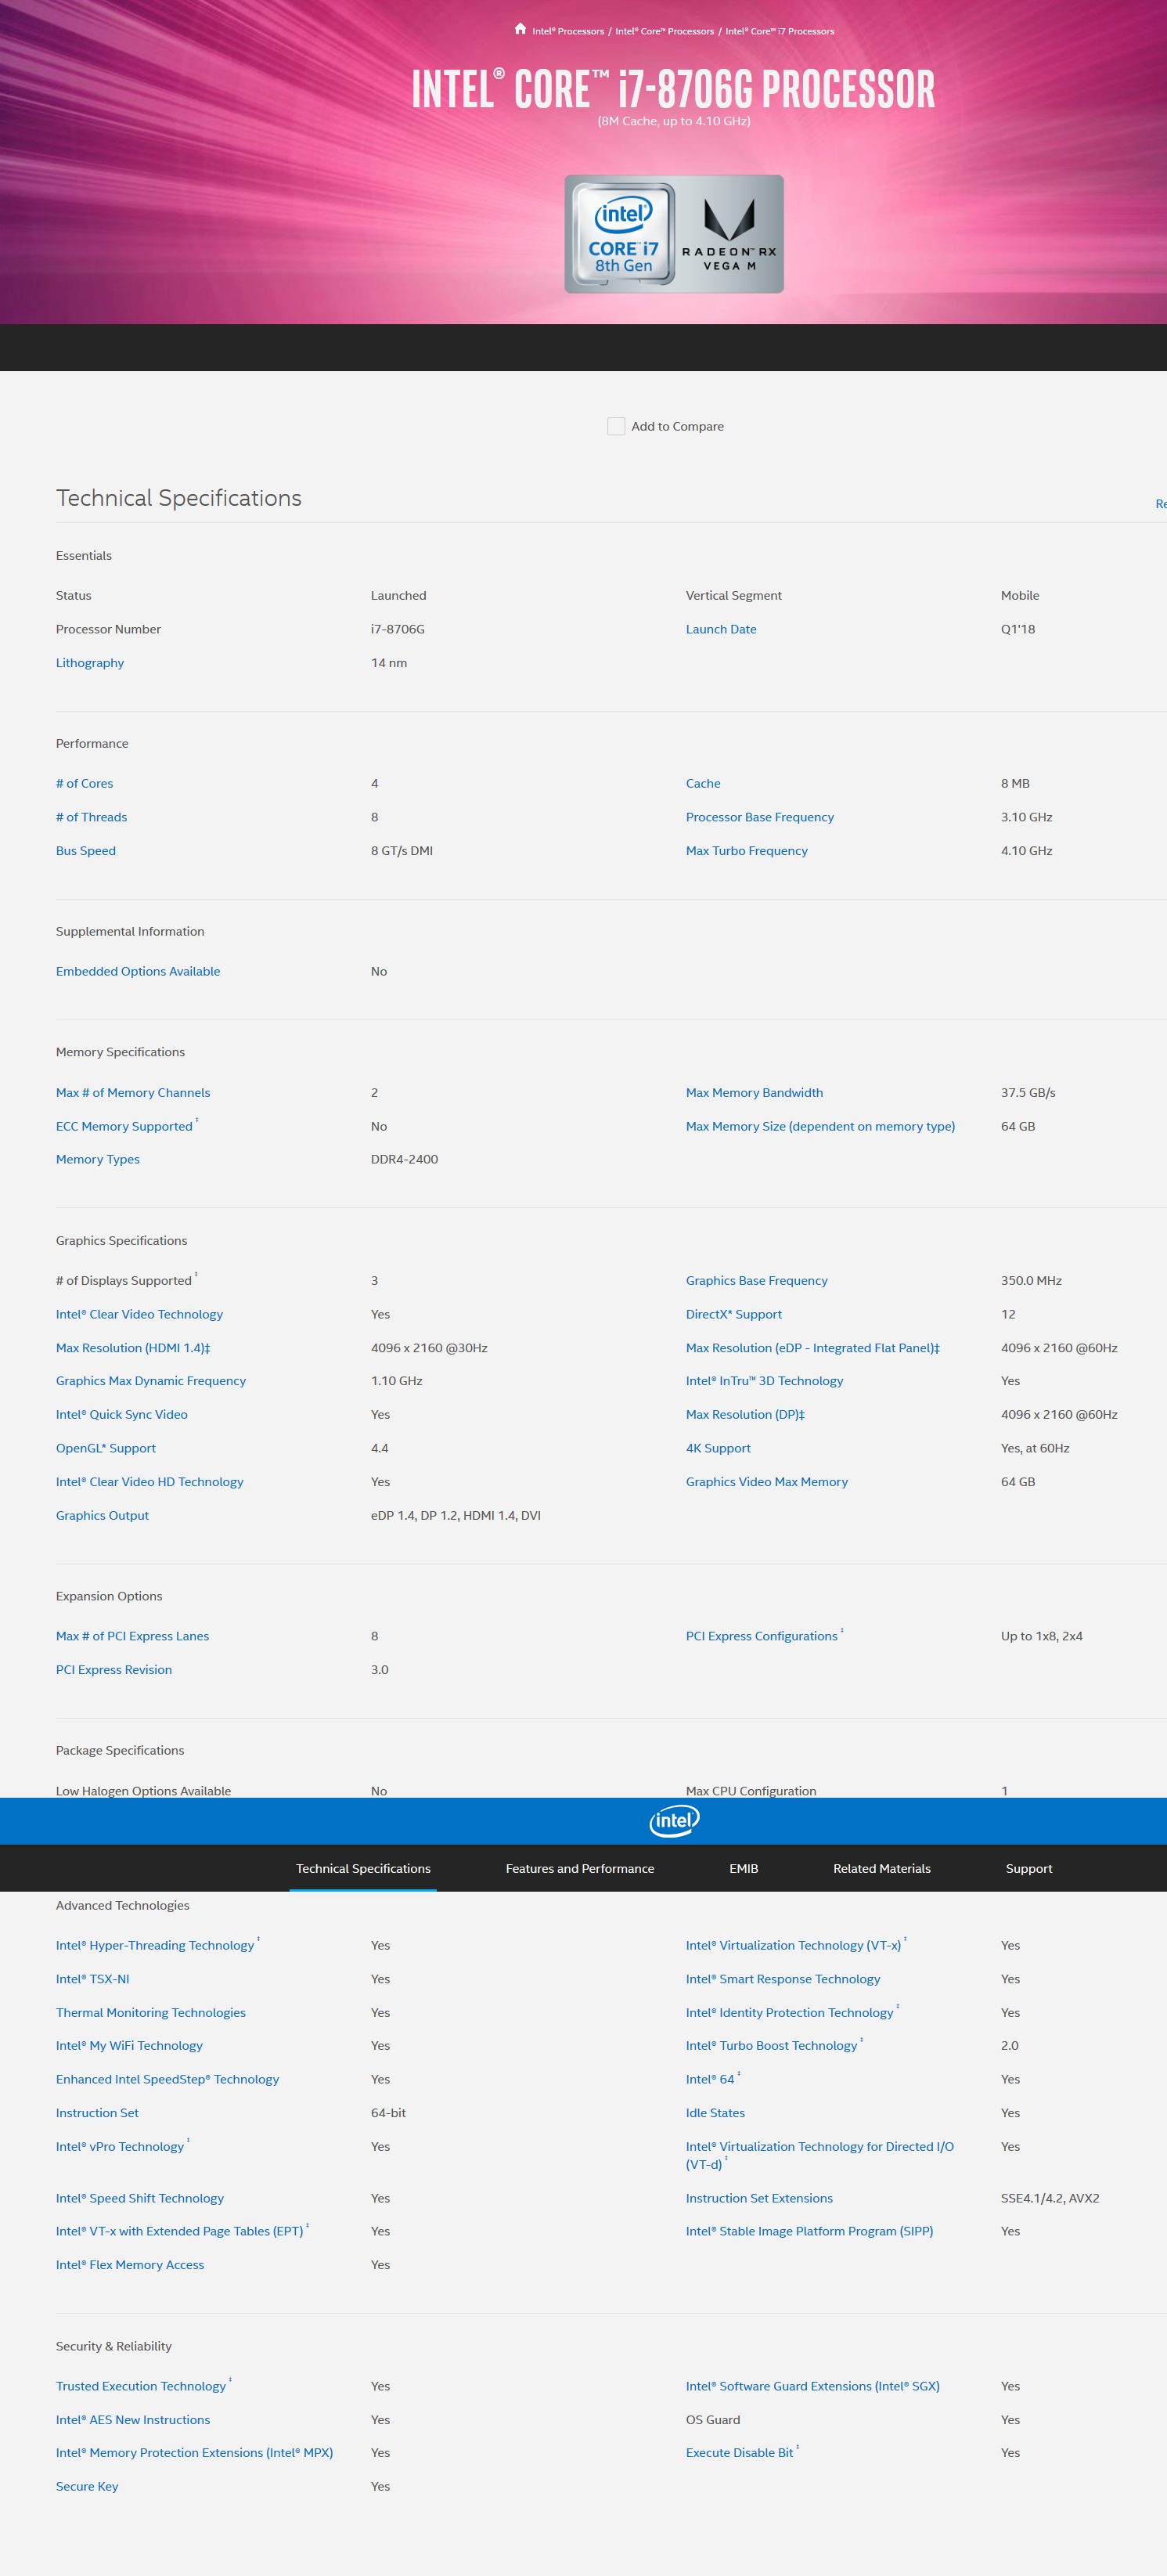Viewport: 1167px width, 2576px height.
Task: Click Graphics Base Frequency link
Action: [x=757, y=1280]
